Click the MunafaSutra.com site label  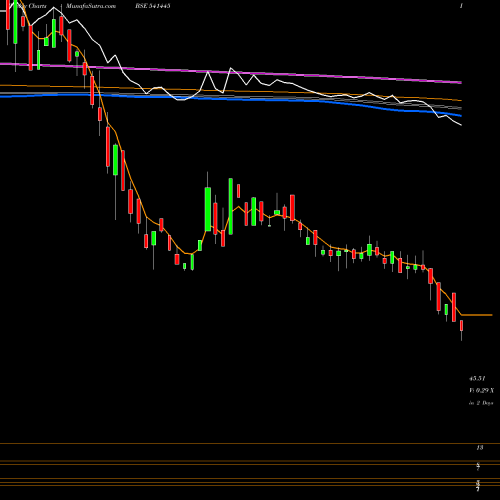(x=91, y=6)
